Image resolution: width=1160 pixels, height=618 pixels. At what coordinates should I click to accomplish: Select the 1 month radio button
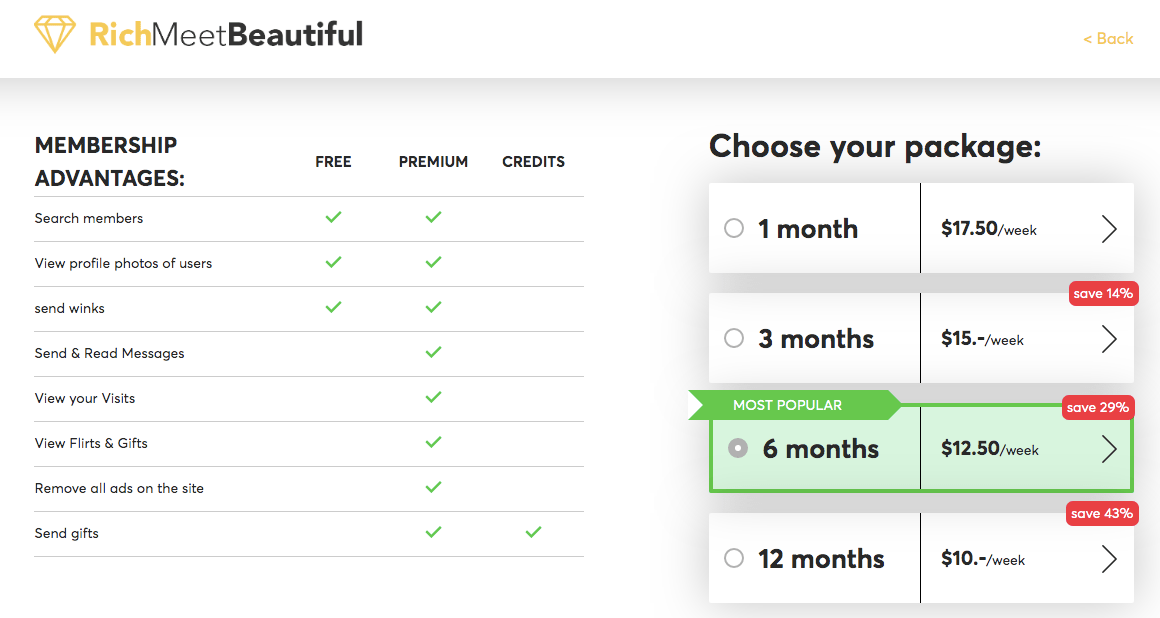[733, 228]
